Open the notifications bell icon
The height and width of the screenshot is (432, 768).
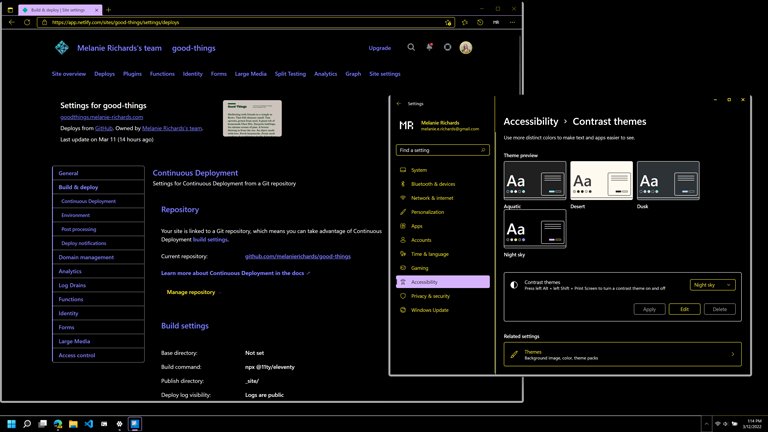[x=429, y=47]
